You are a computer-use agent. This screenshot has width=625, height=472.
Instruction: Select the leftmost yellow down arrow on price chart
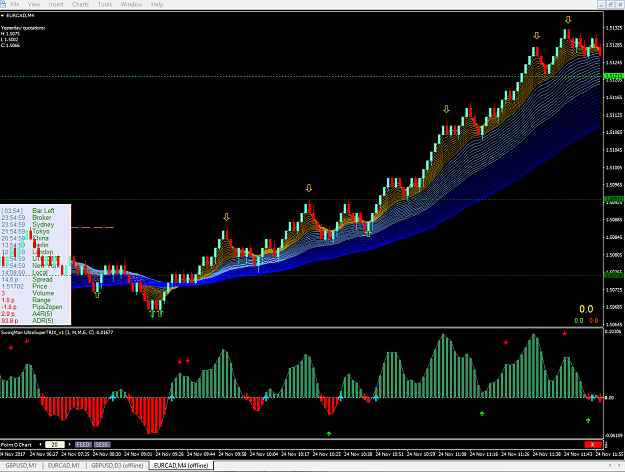click(x=226, y=217)
